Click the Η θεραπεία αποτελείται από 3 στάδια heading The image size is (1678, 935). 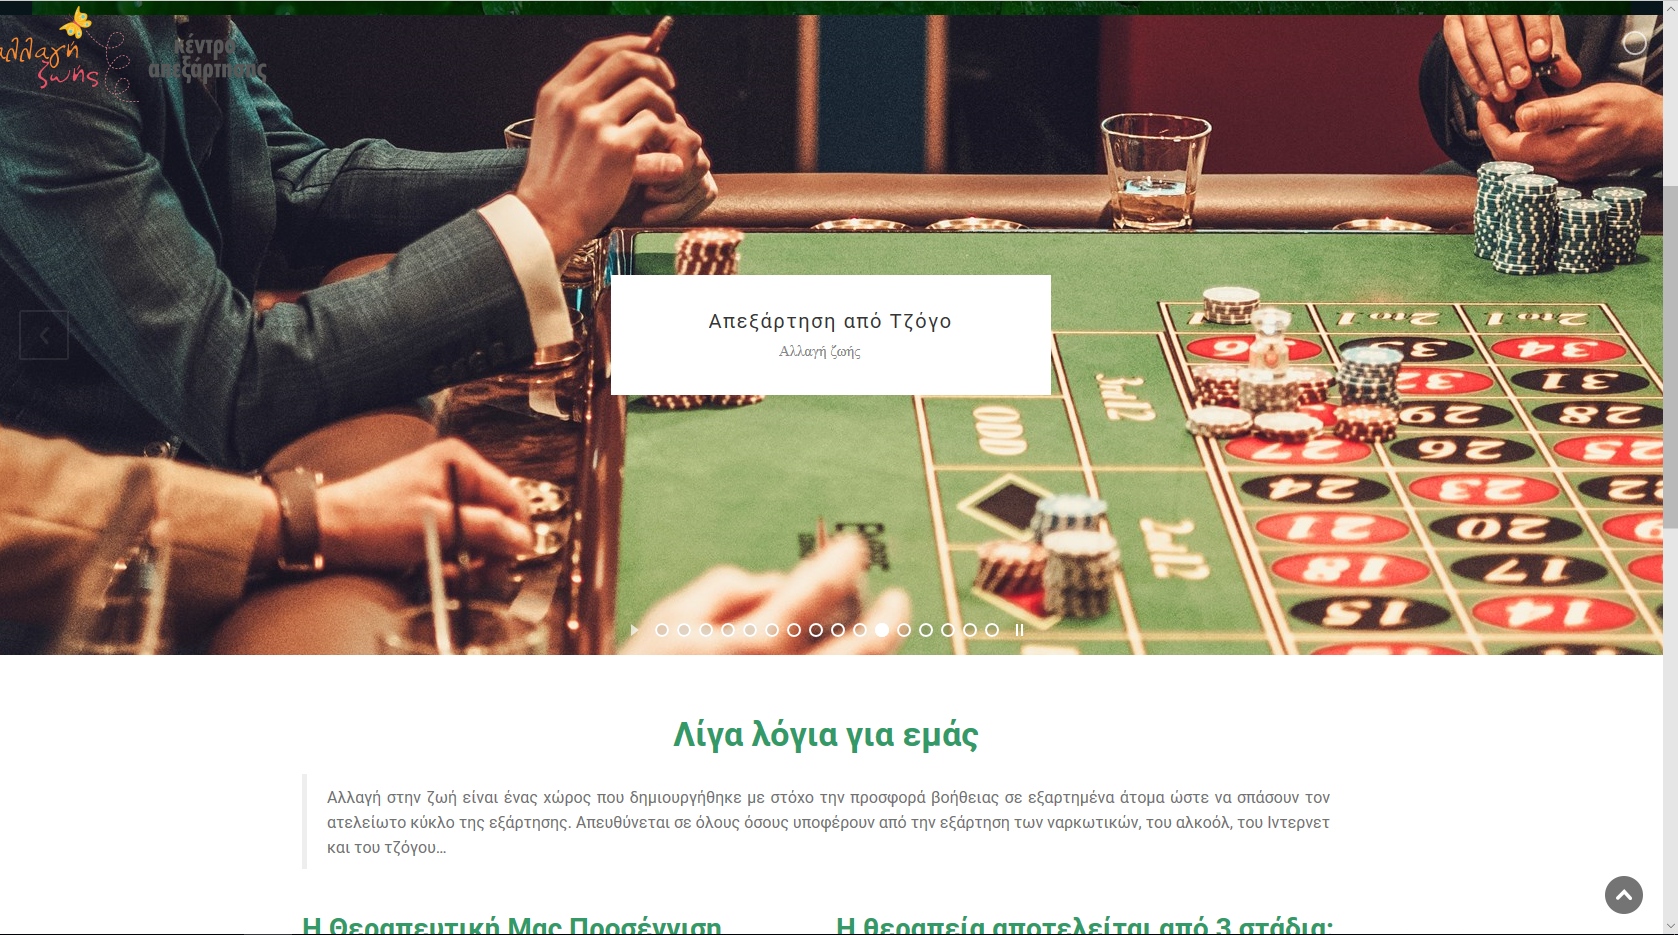(x=1085, y=924)
